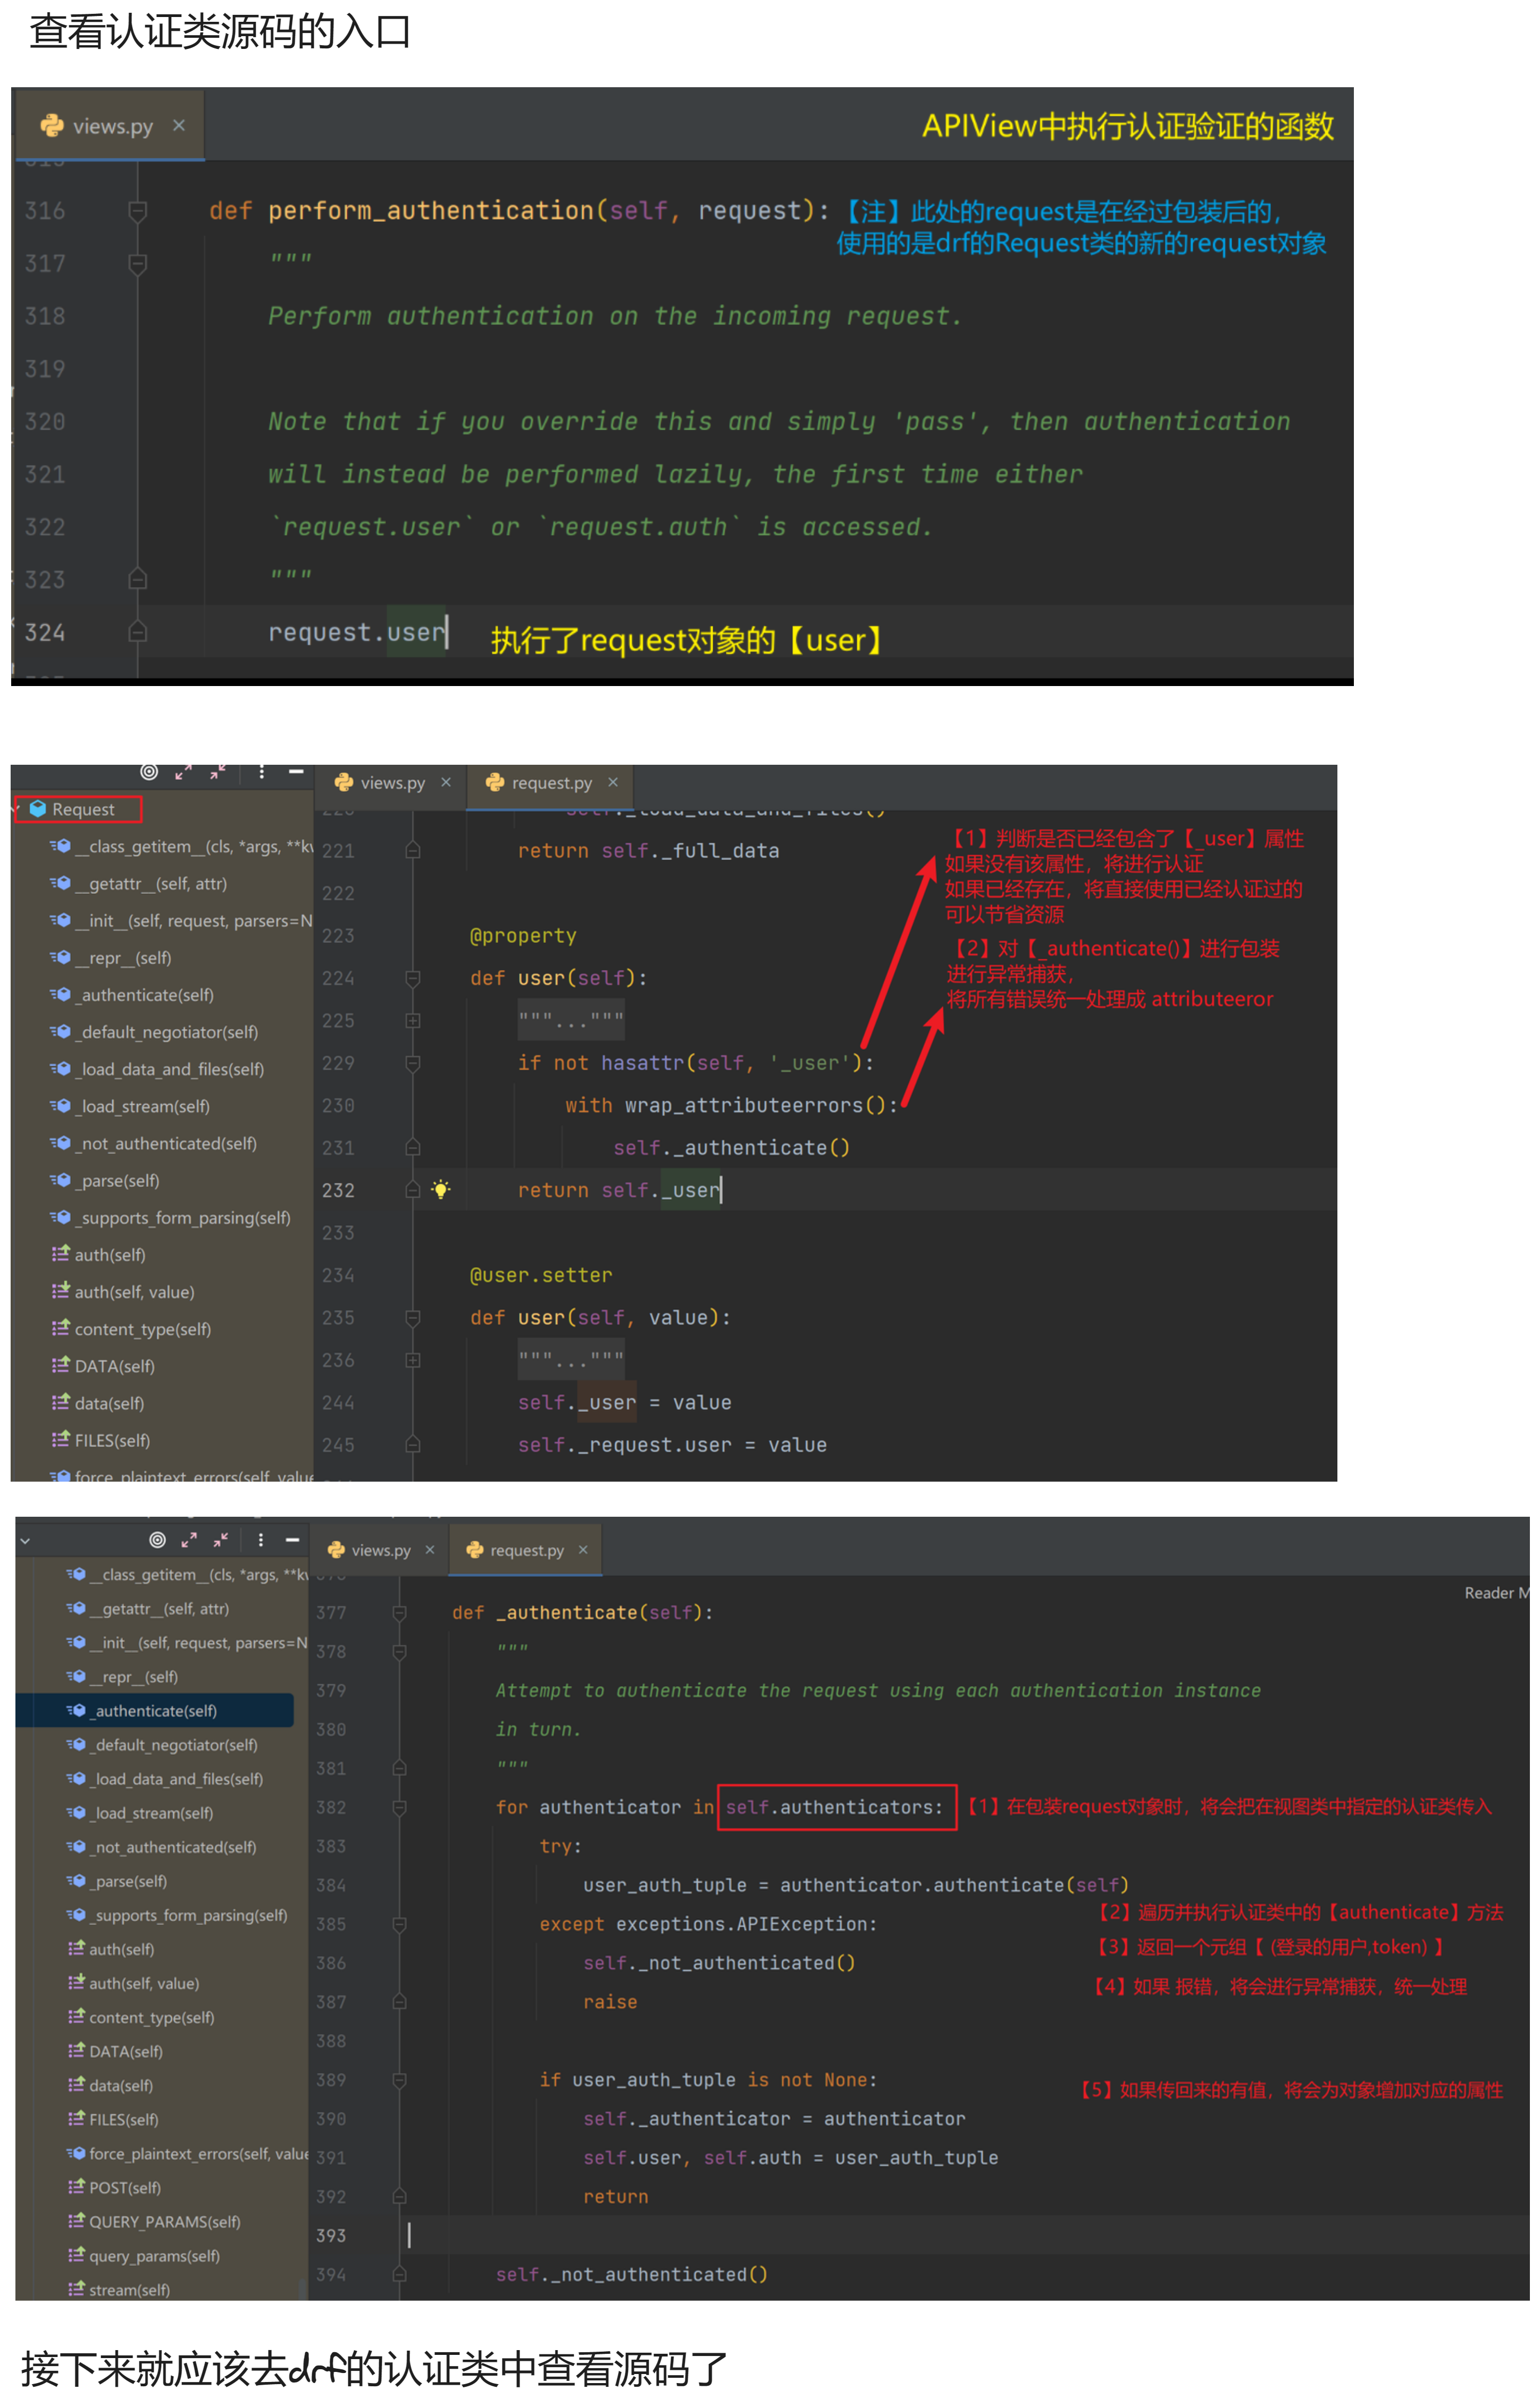
Task: Fold the if not hasattr block at line 229
Action: [x=413, y=1063]
